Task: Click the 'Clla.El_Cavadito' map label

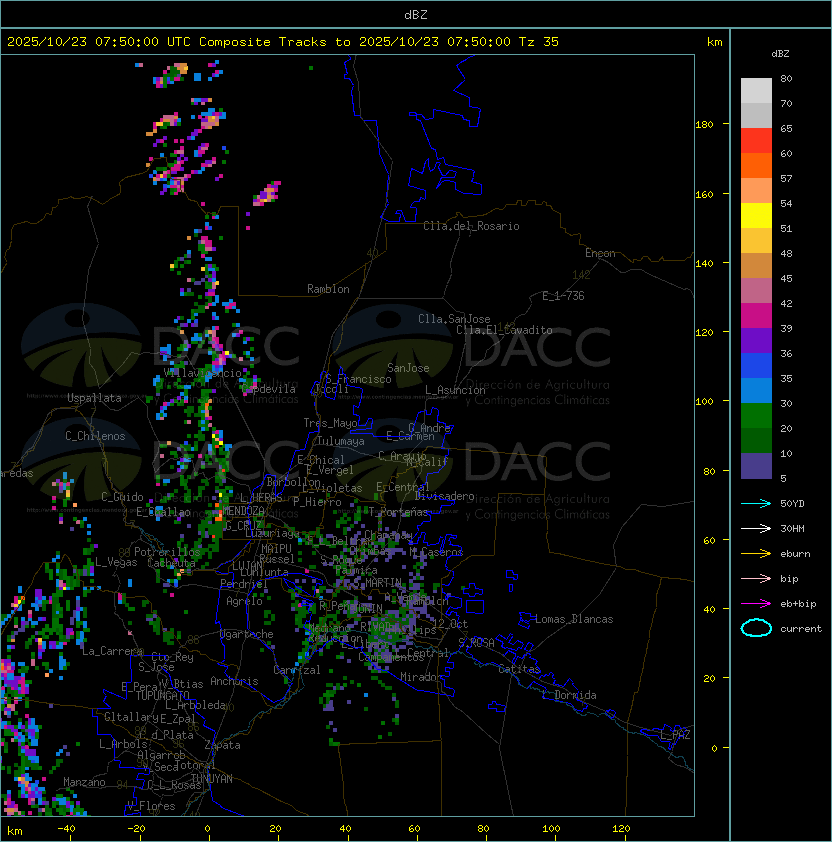Action: (504, 330)
